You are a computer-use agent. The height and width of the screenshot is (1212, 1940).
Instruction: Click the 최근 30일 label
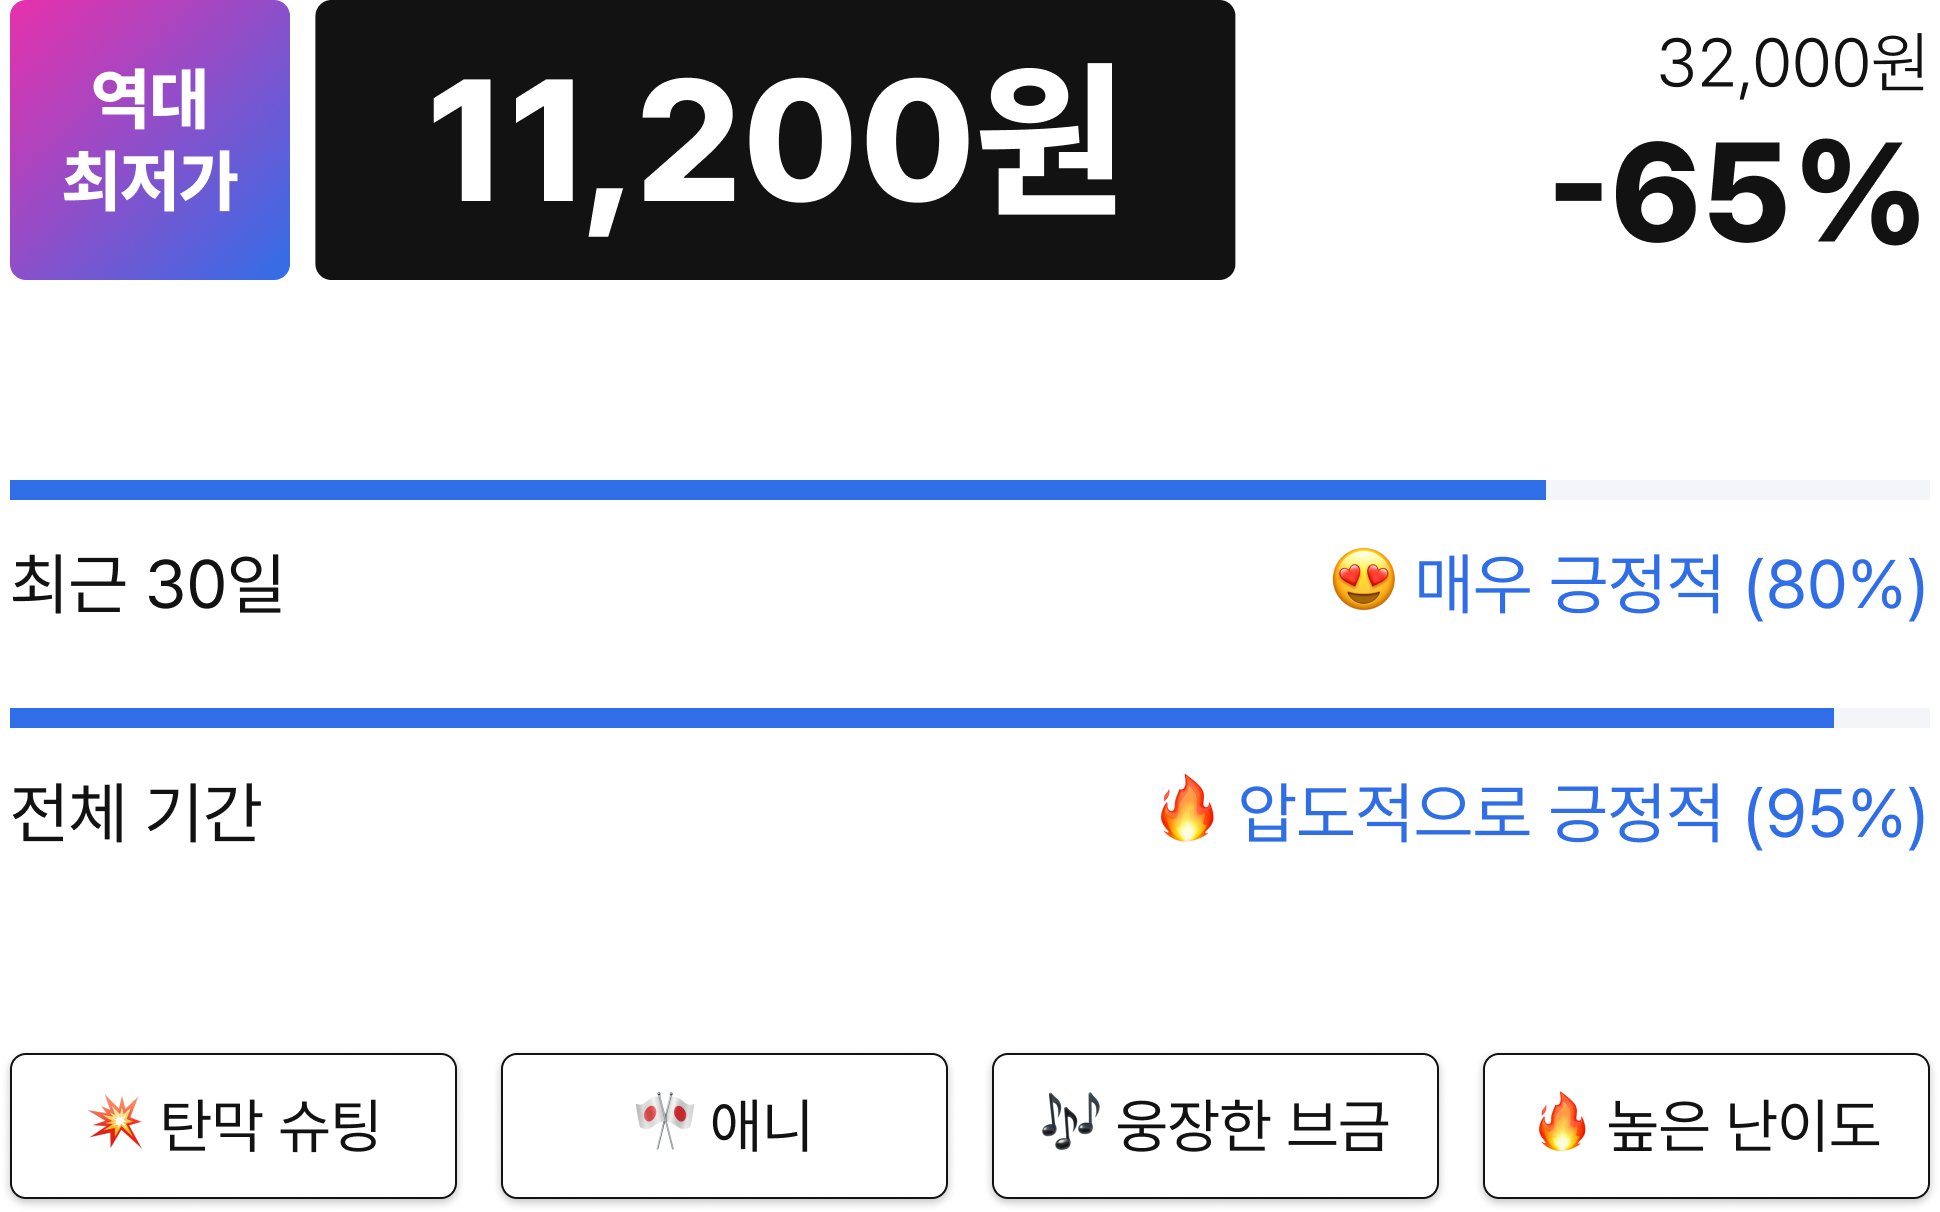147,584
